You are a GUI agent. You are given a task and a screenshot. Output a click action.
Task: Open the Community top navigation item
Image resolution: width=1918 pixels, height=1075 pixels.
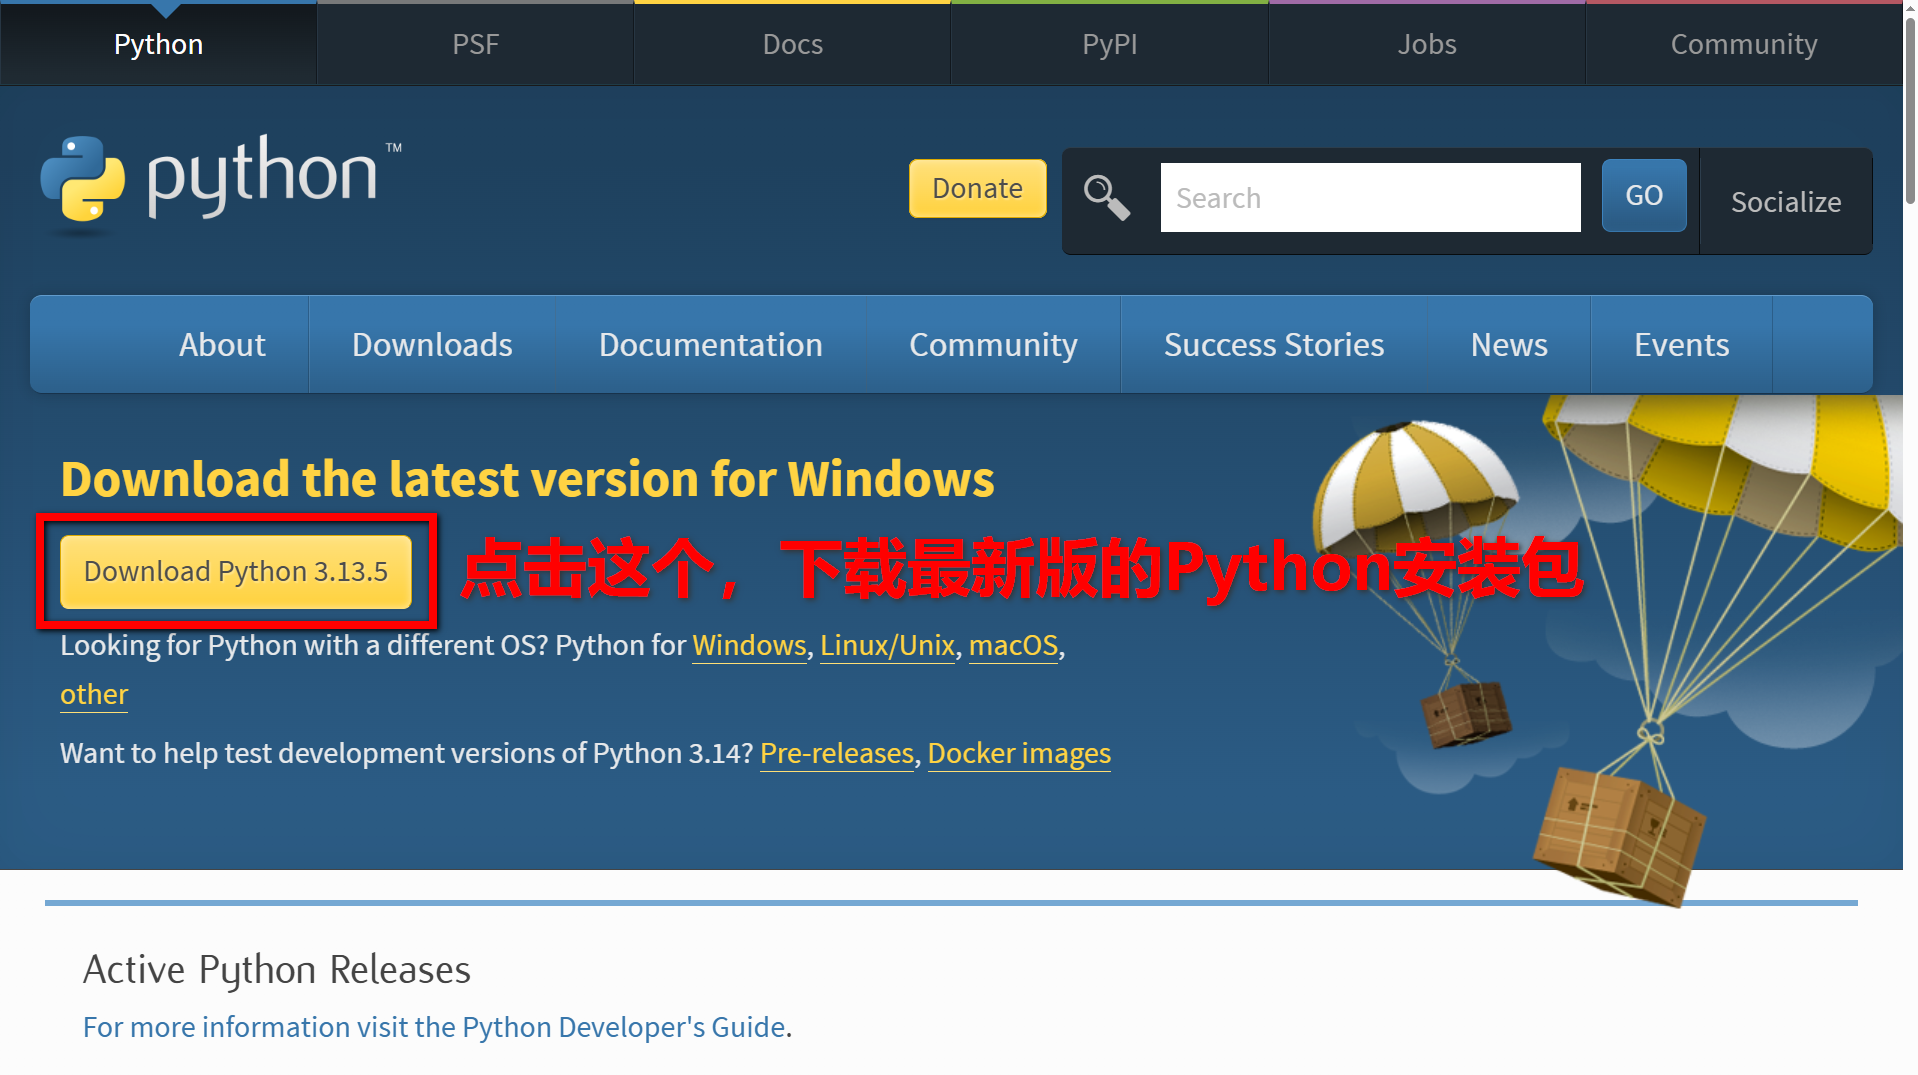pos(1743,44)
